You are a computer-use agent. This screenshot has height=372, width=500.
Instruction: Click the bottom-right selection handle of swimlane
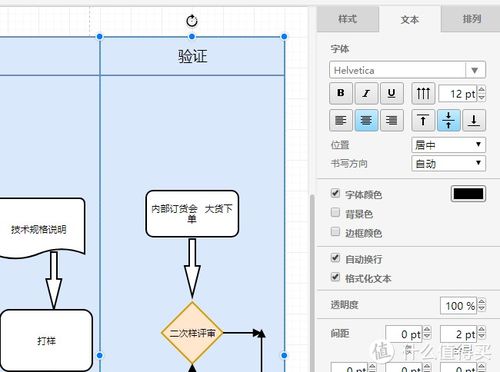point(284,355)
